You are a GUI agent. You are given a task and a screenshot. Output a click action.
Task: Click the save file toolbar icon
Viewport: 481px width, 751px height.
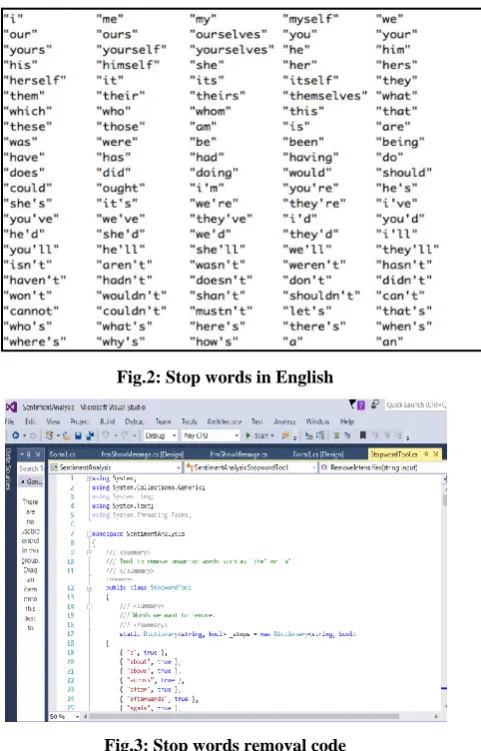click(x=78, y=435)
